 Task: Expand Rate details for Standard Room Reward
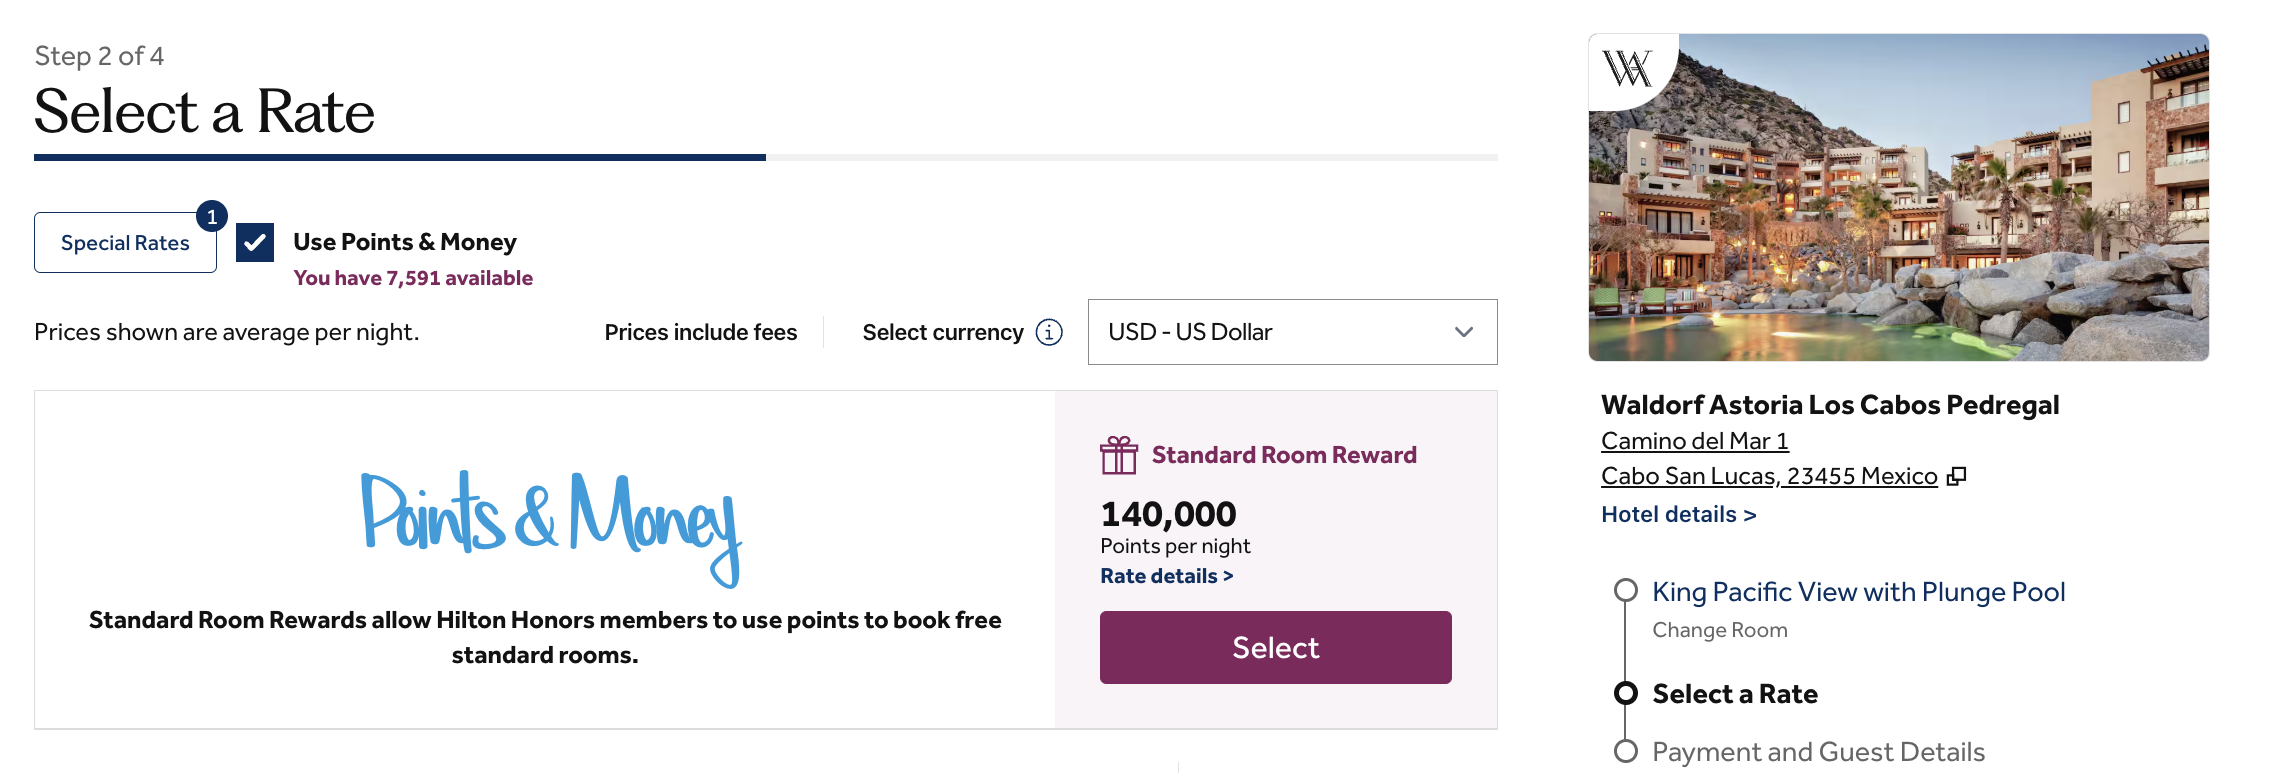tap(1166, 576)
